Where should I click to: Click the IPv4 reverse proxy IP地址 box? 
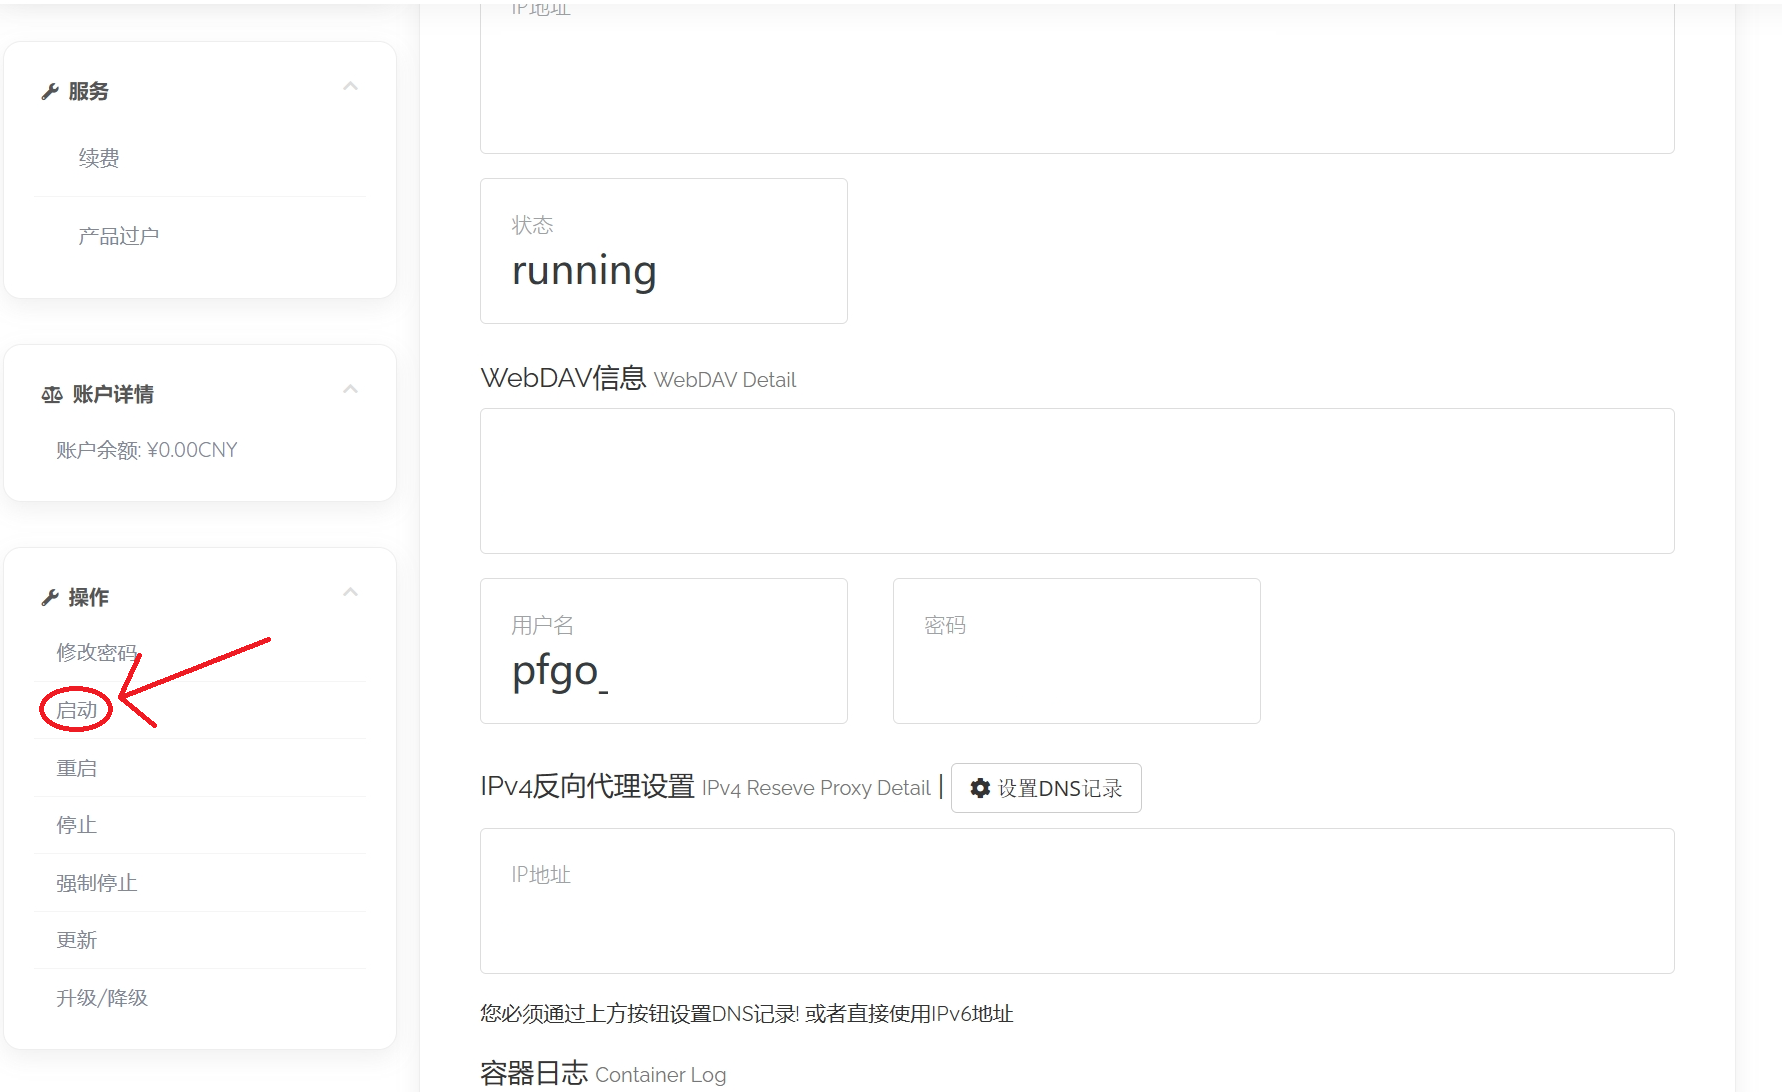(x=1076, y=901)
